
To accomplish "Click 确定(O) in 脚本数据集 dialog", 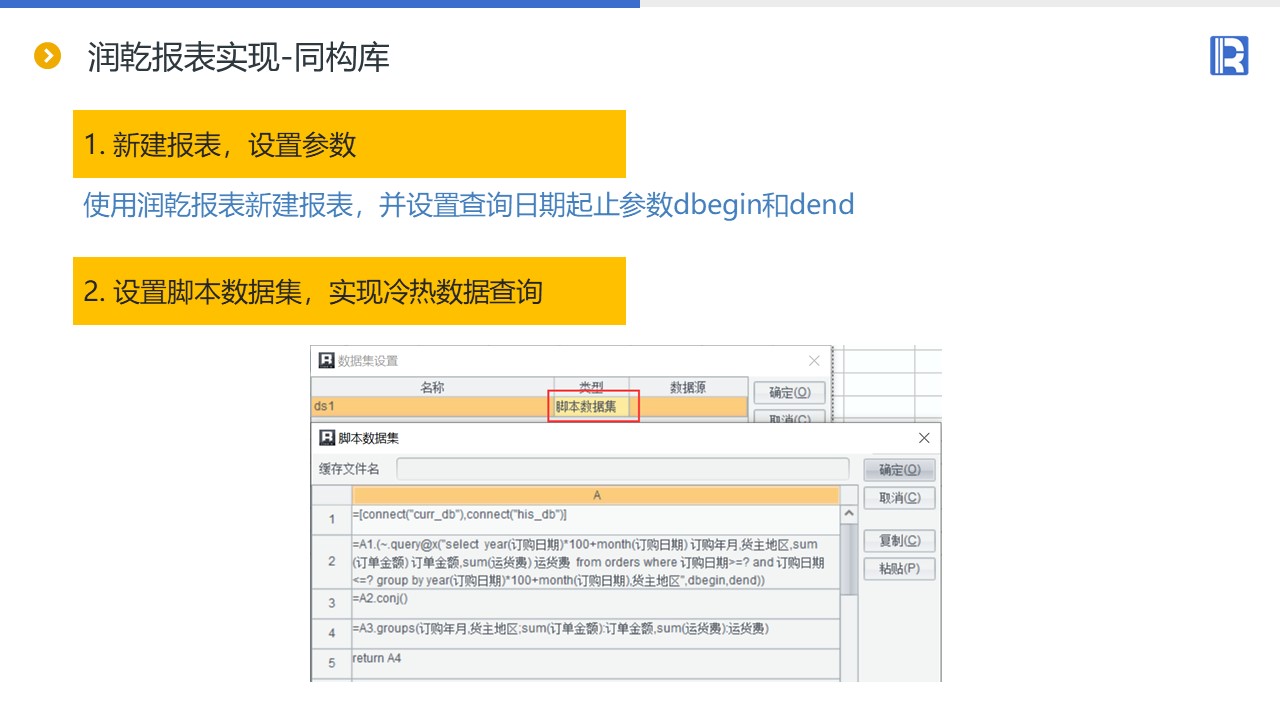I will (x=899, y=470).
